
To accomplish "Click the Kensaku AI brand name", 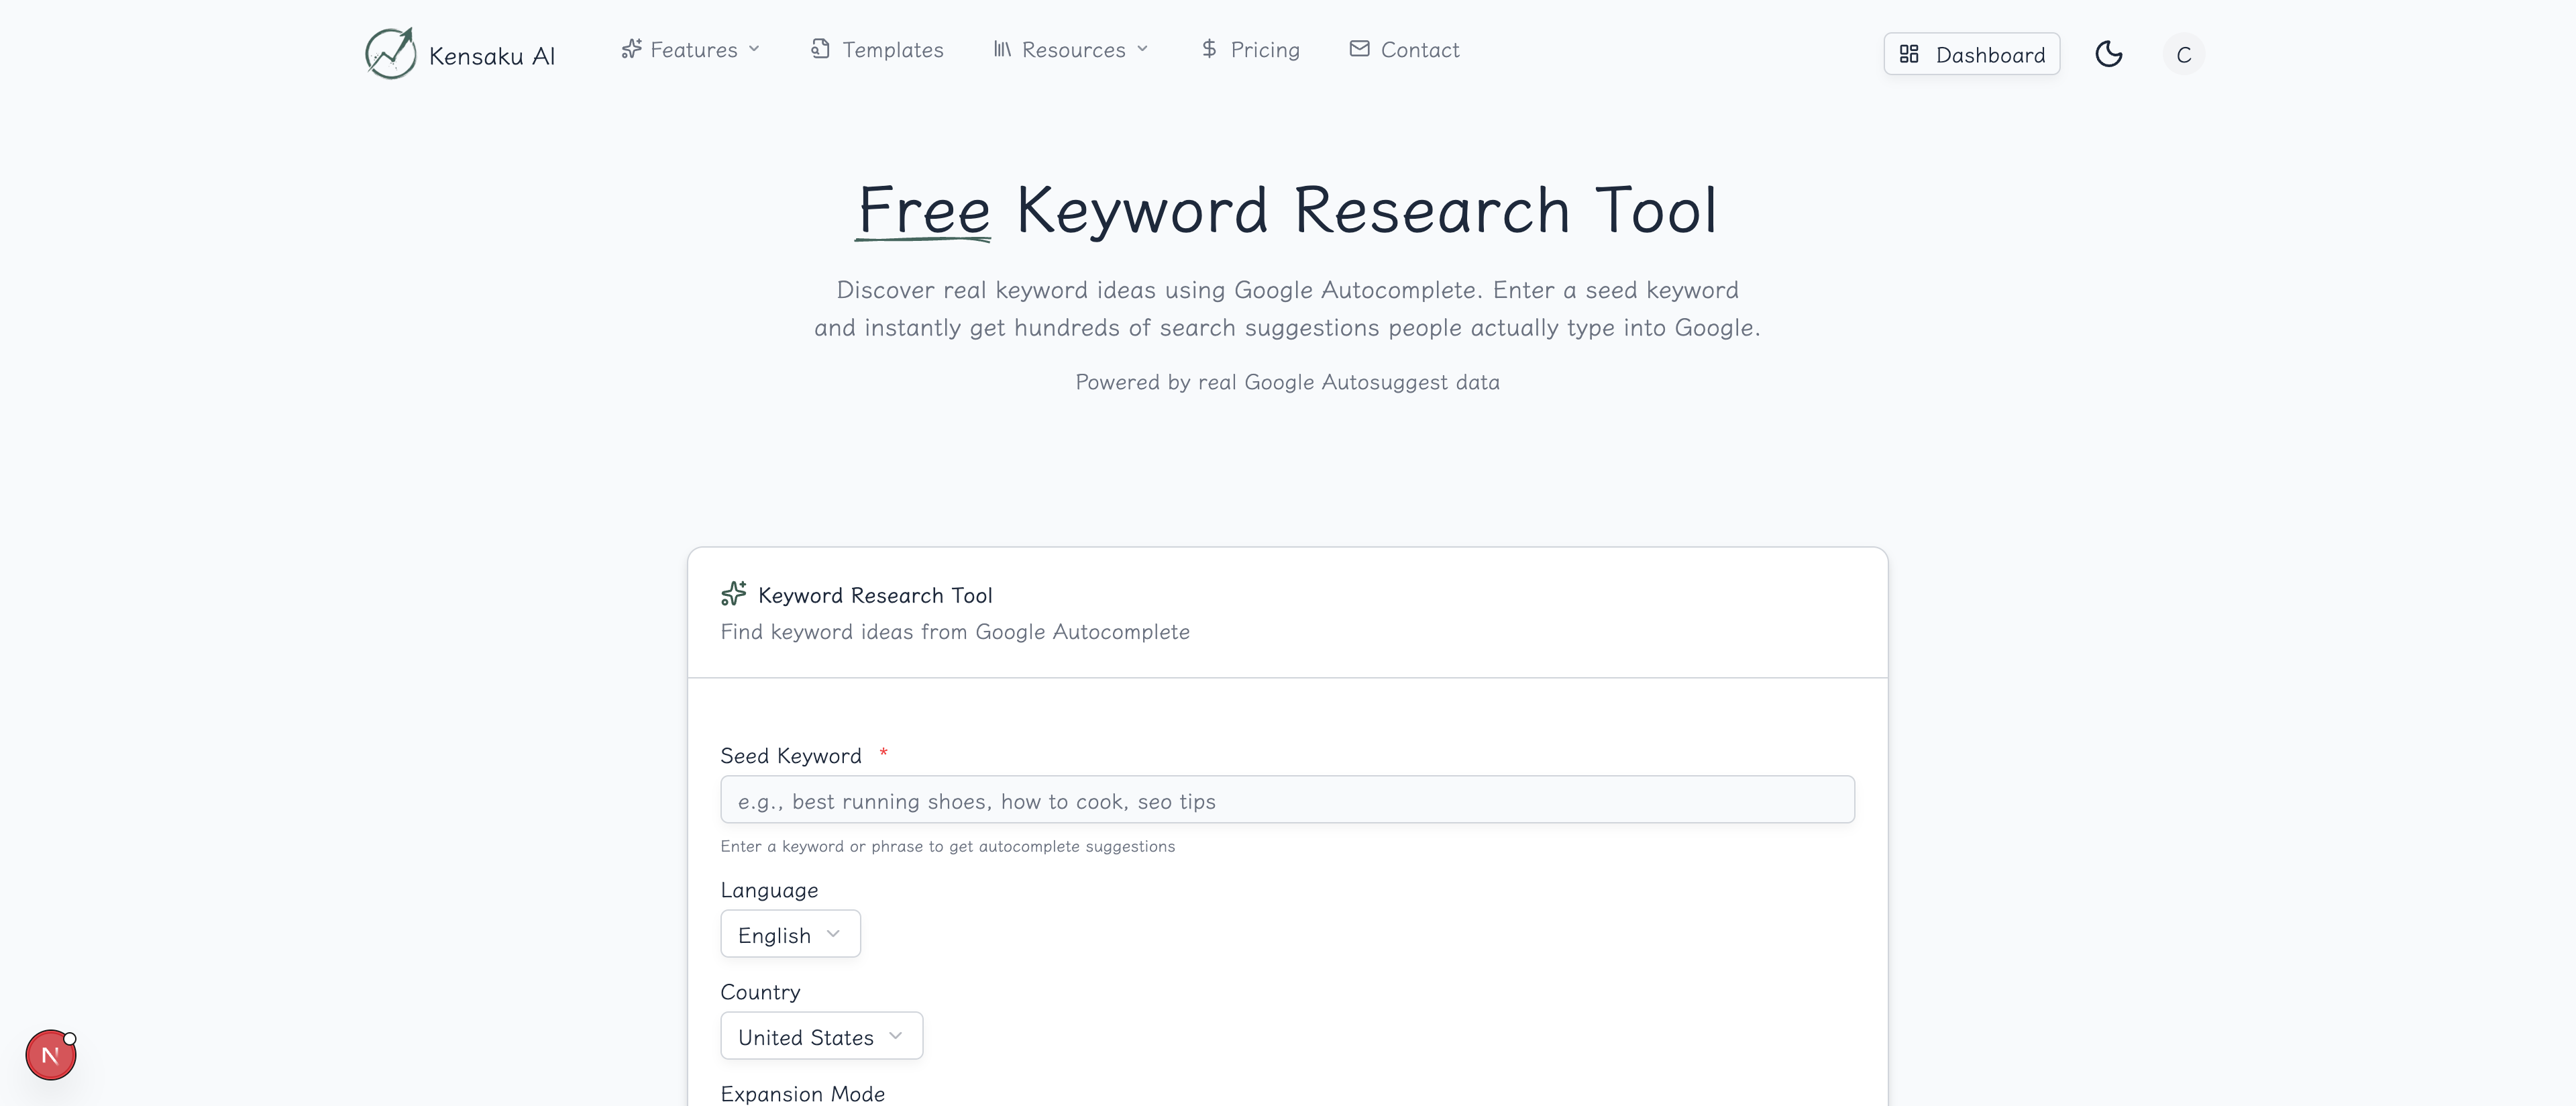I will (x=491, y=56).
